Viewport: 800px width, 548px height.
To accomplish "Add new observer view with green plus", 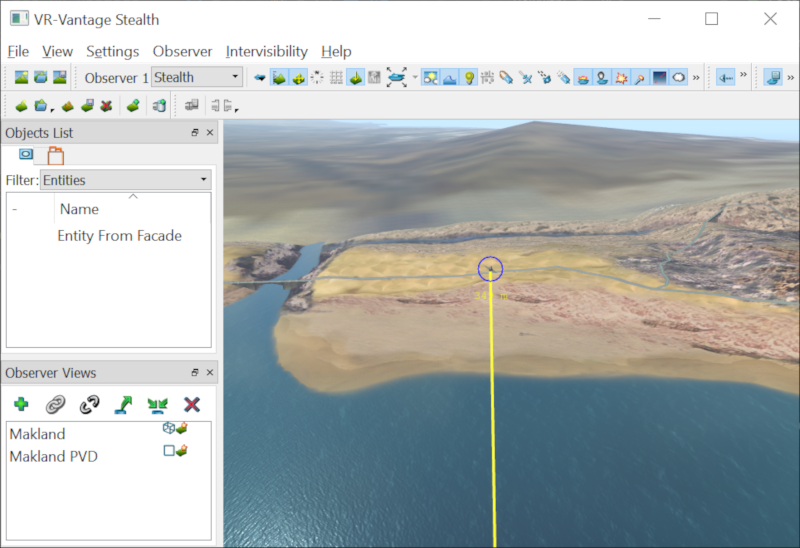I will click(x=21, y=405).
